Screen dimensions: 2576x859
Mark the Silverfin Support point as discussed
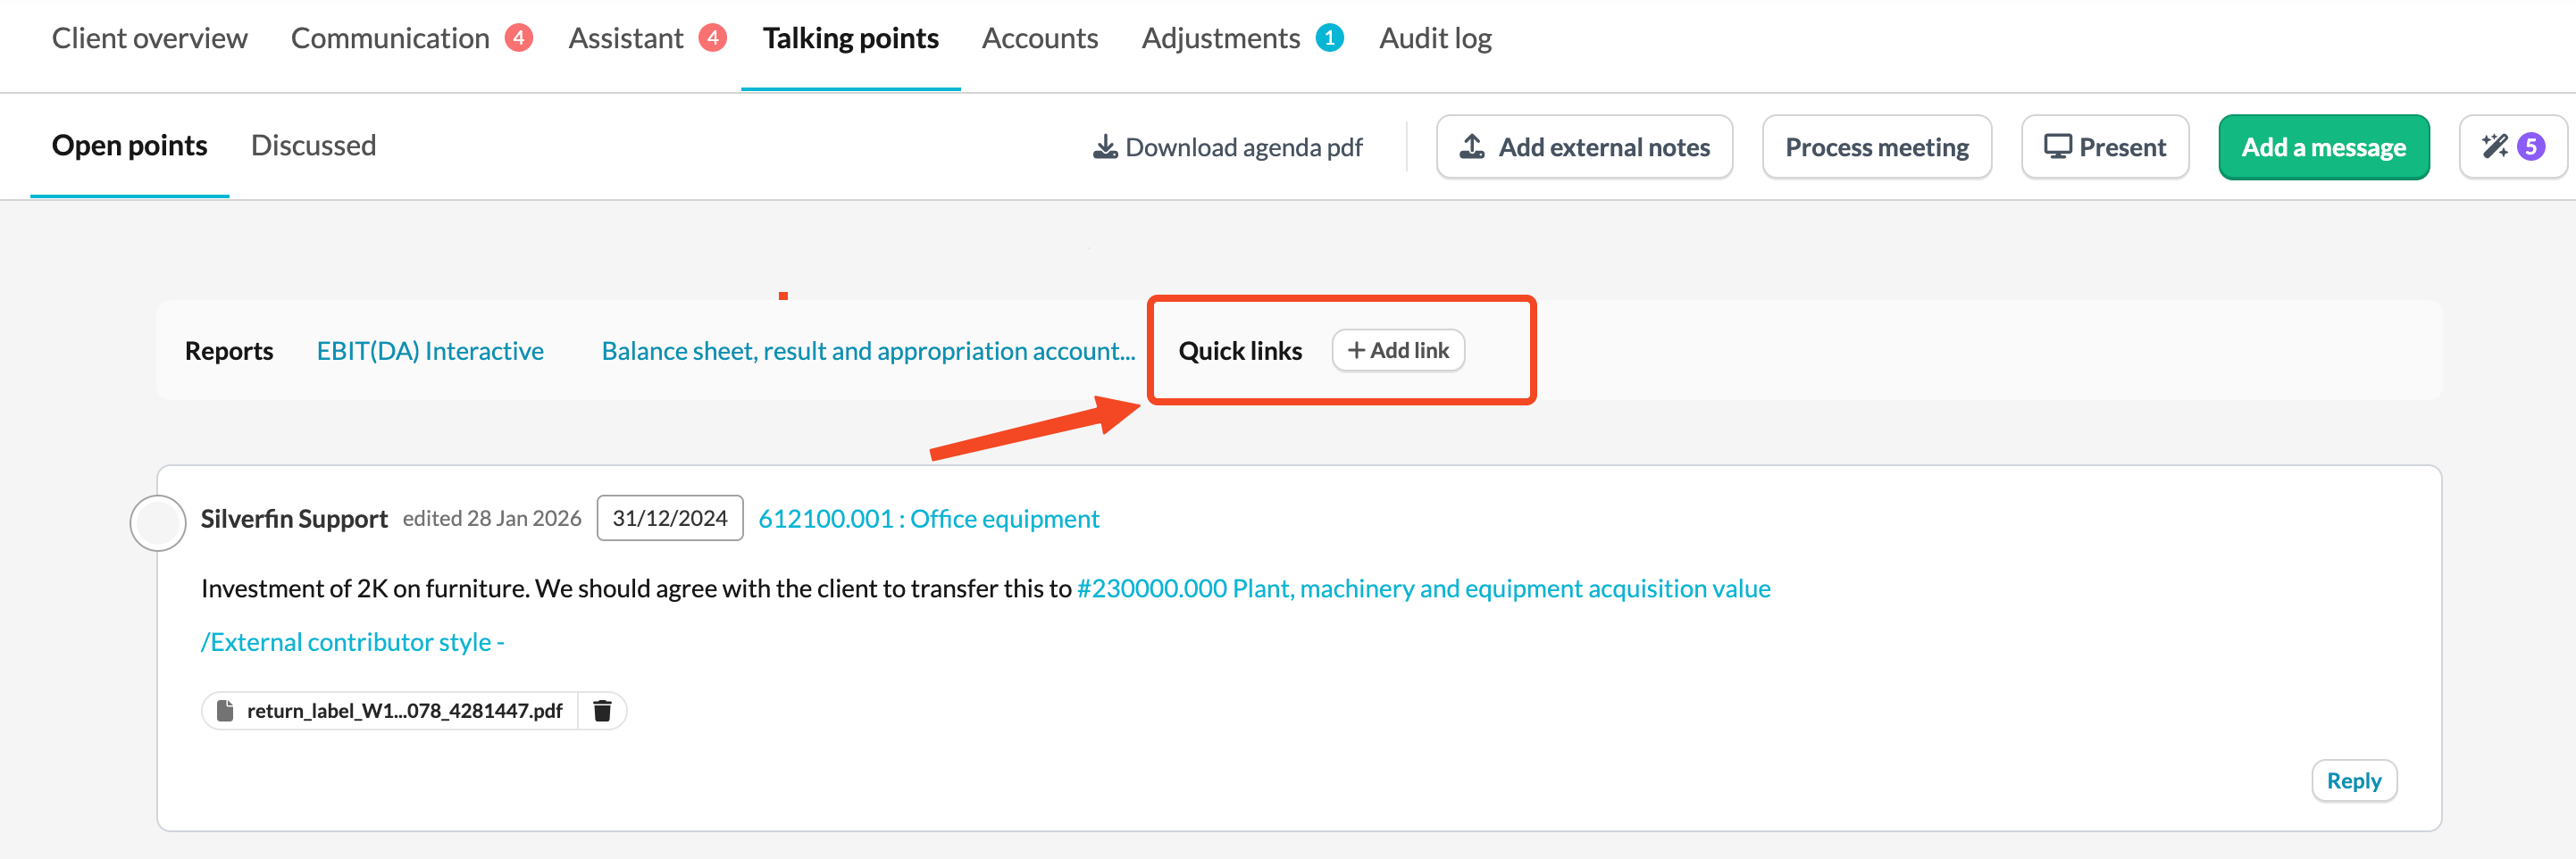pos(158,522)
